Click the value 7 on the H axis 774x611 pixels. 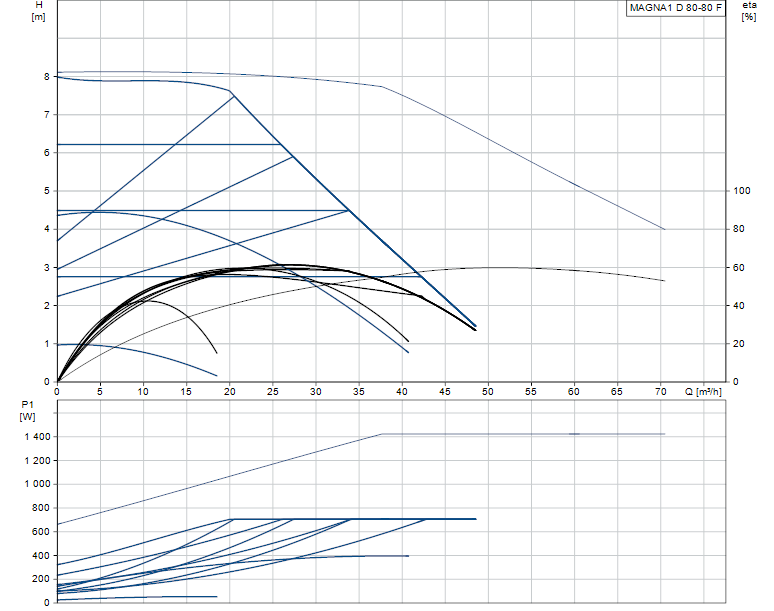(47, 115)
